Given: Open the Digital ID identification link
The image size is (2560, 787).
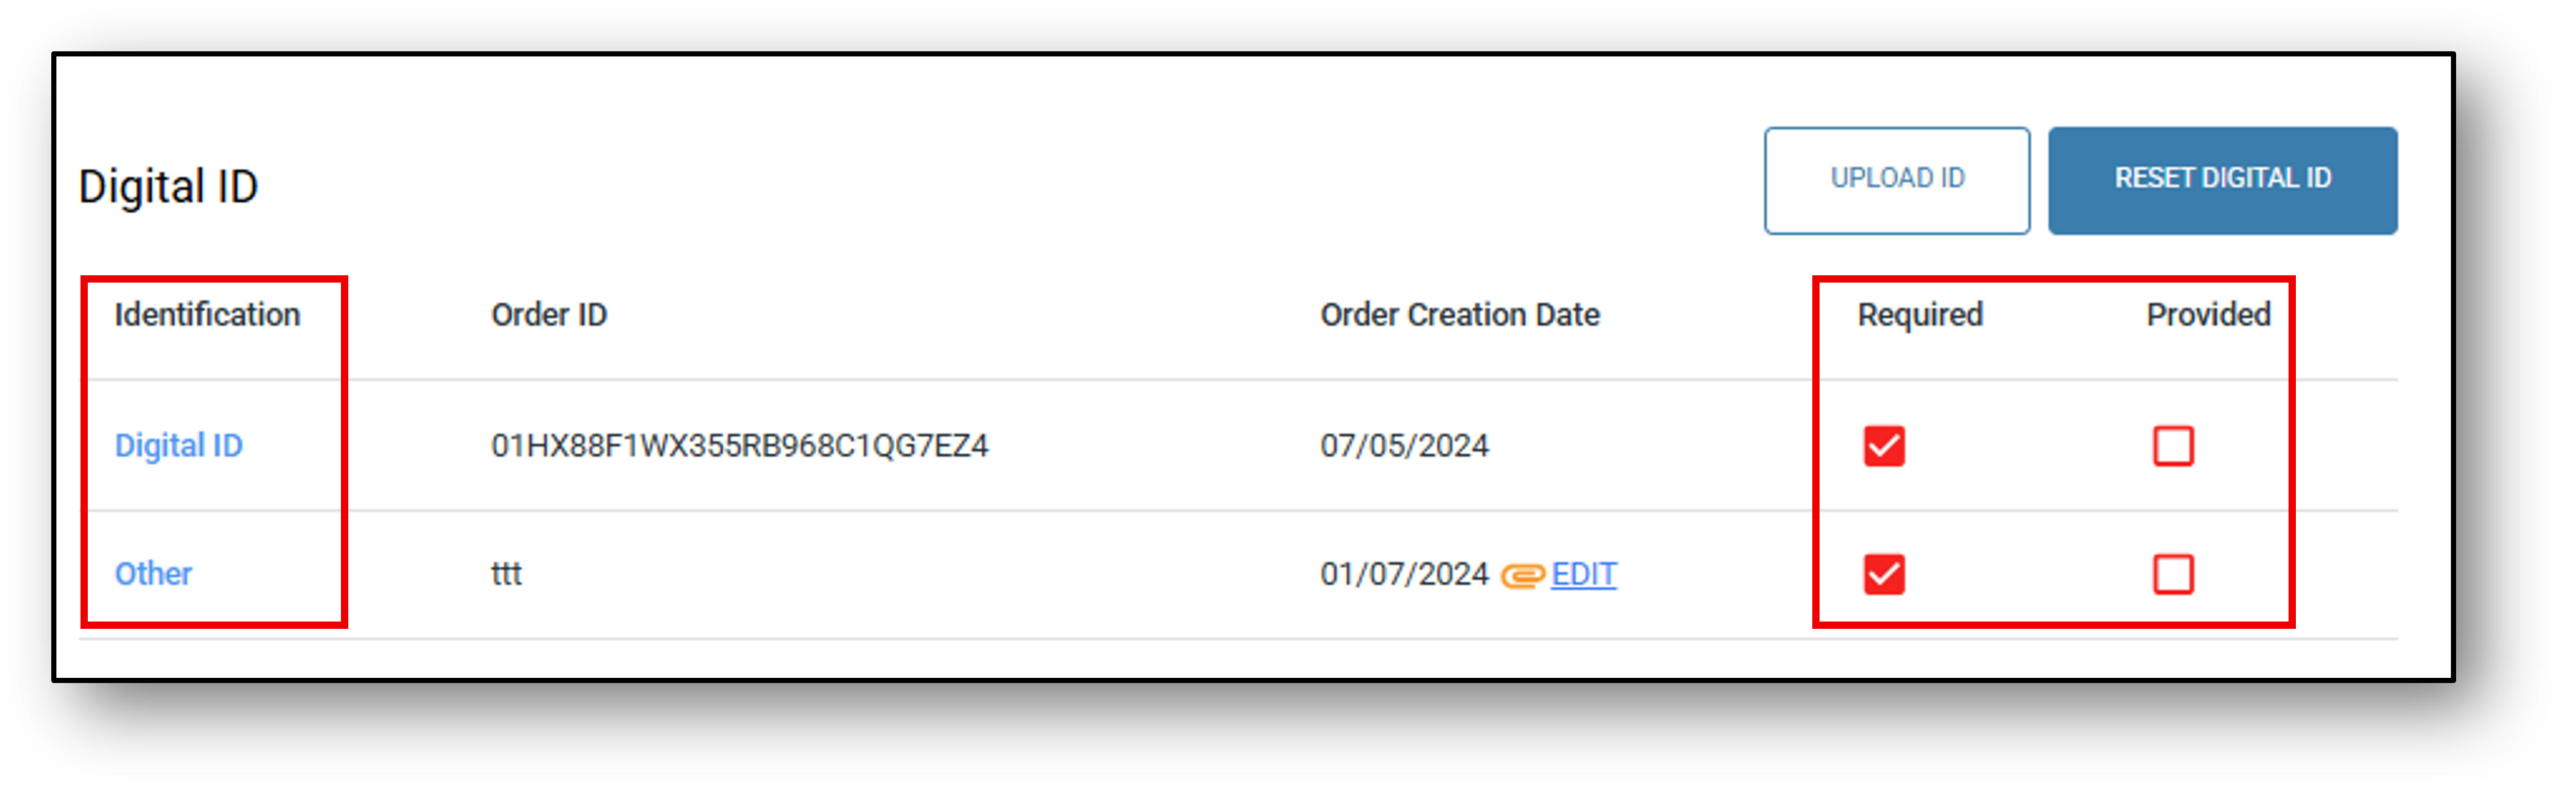Looking at the screenshot, I should pyautogui.click(x=179, y=446).
